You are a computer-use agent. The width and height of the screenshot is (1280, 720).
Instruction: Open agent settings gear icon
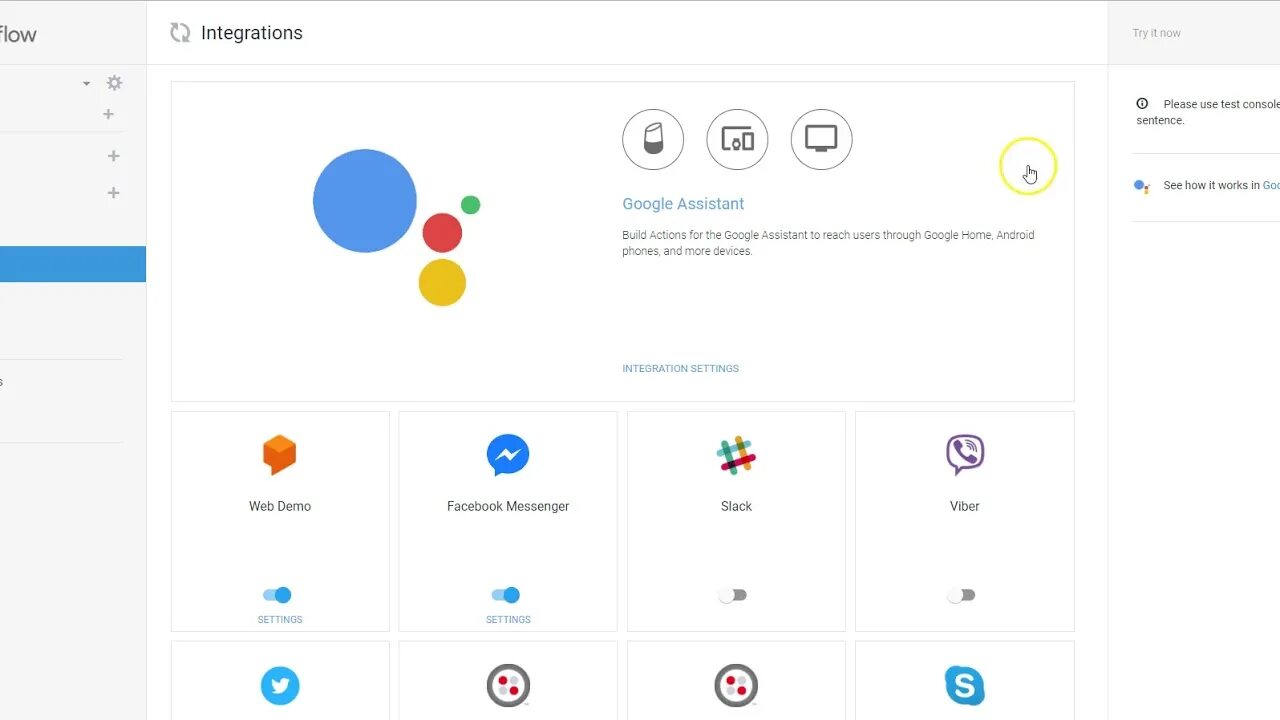[114, 83]
